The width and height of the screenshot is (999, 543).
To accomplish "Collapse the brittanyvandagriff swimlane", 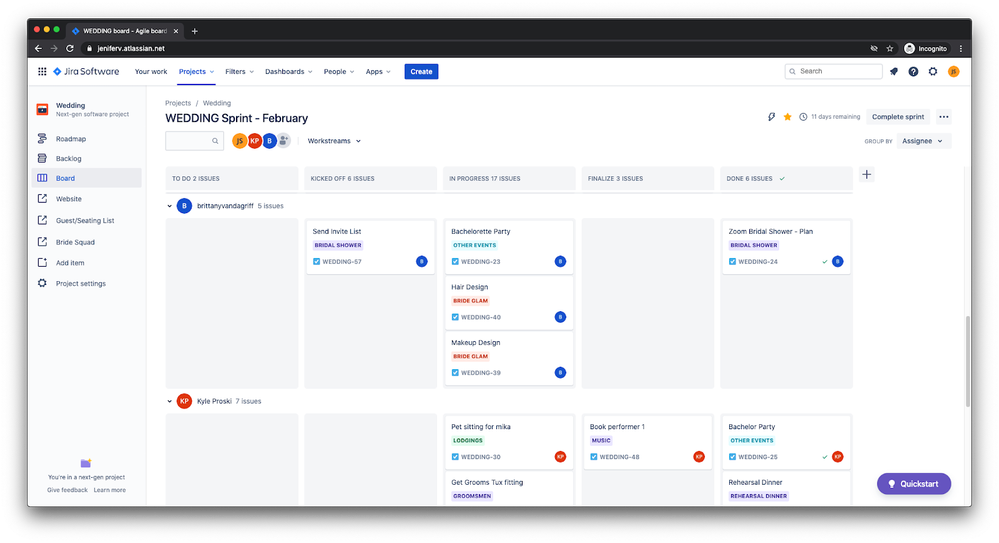I will click(x=169, y=206).
